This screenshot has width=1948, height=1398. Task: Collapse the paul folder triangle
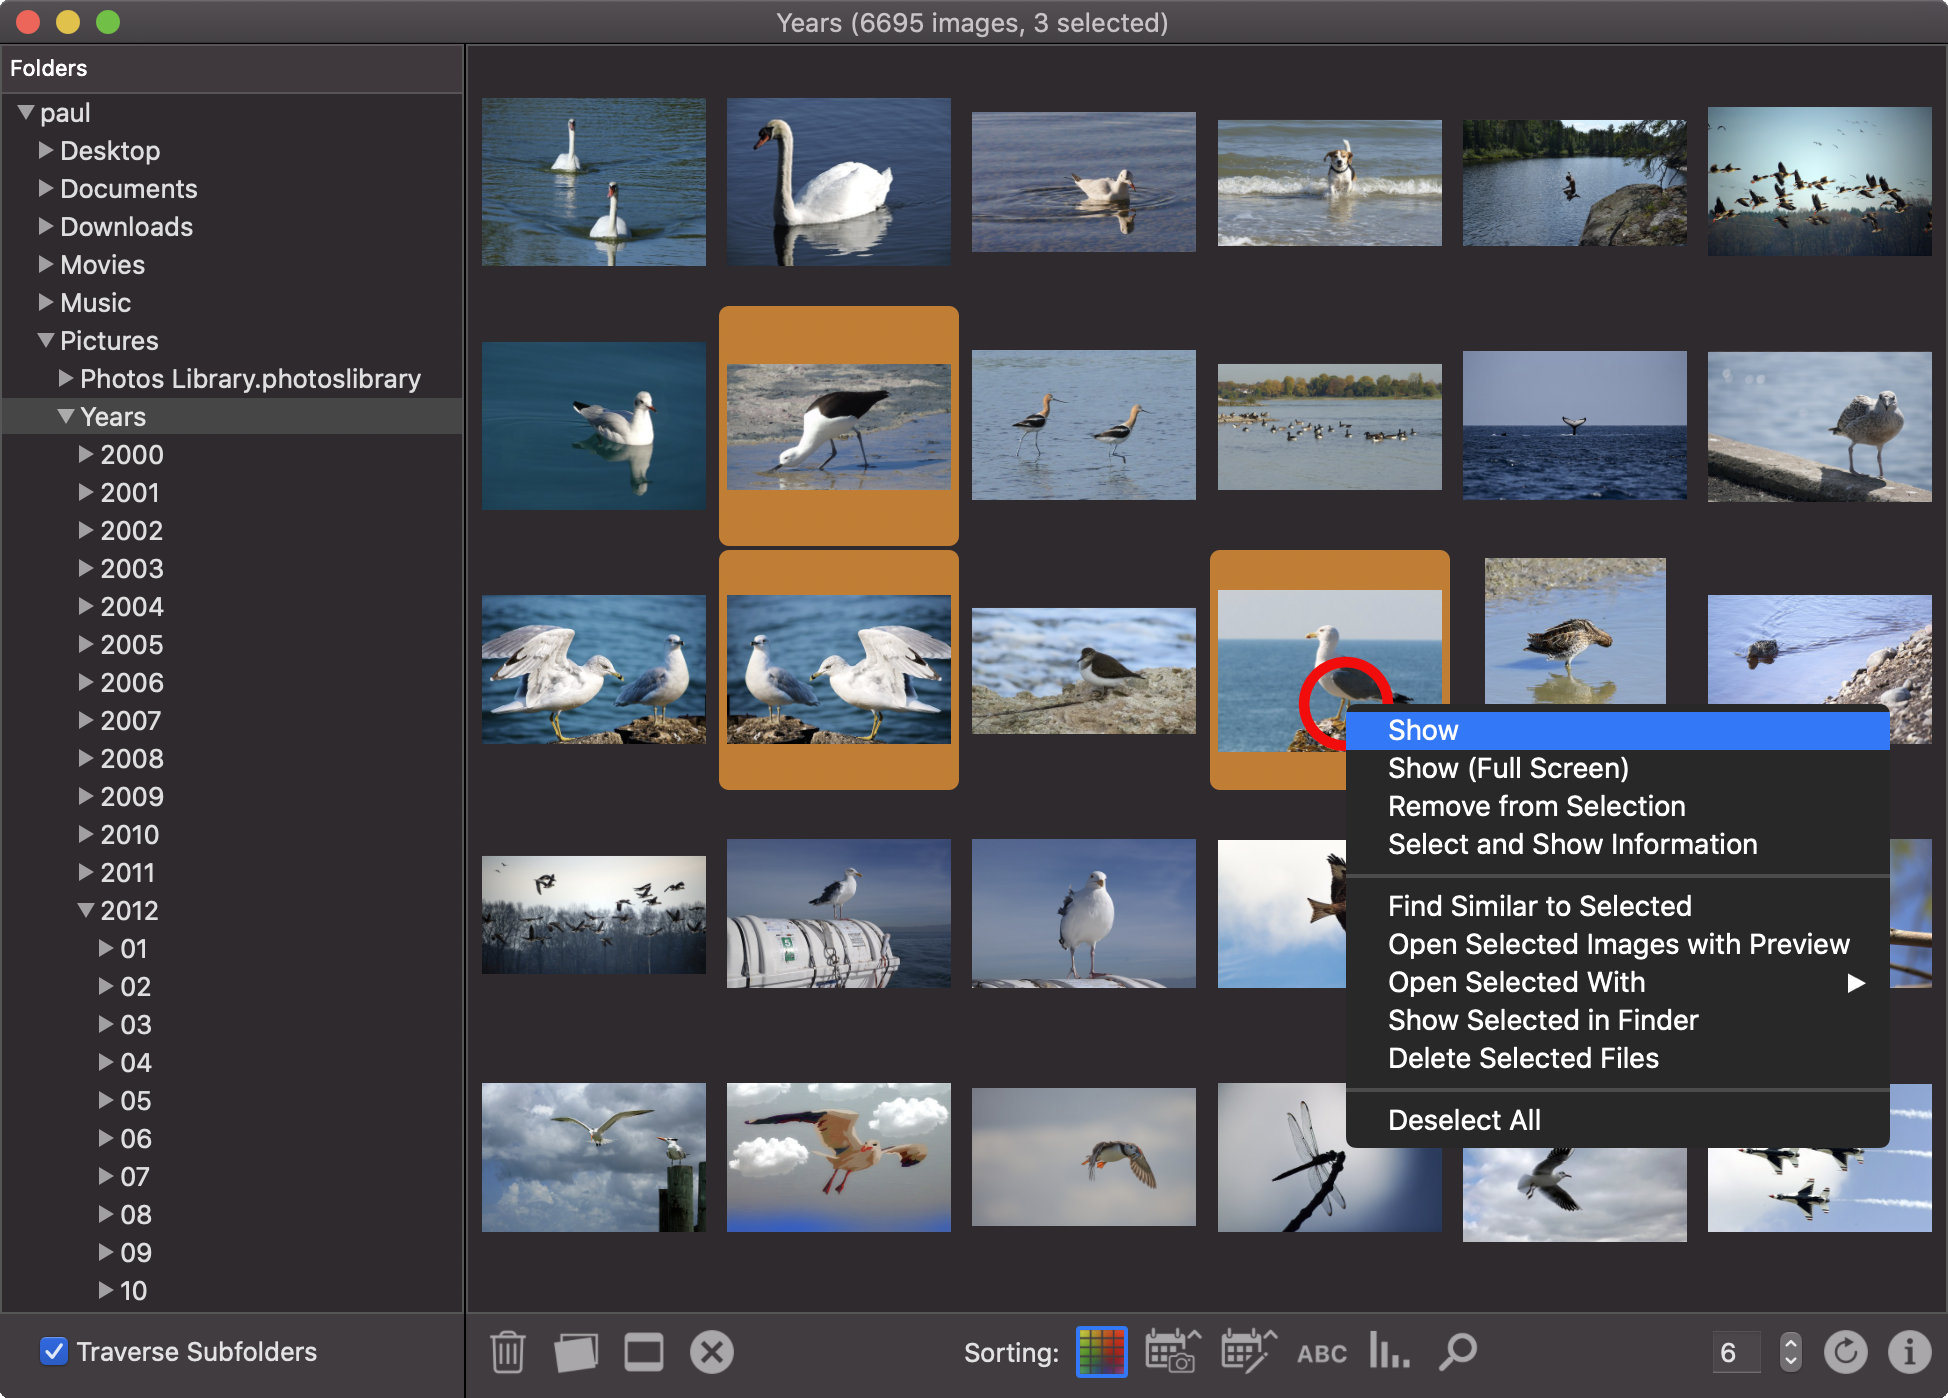click(x=26, y=112)
